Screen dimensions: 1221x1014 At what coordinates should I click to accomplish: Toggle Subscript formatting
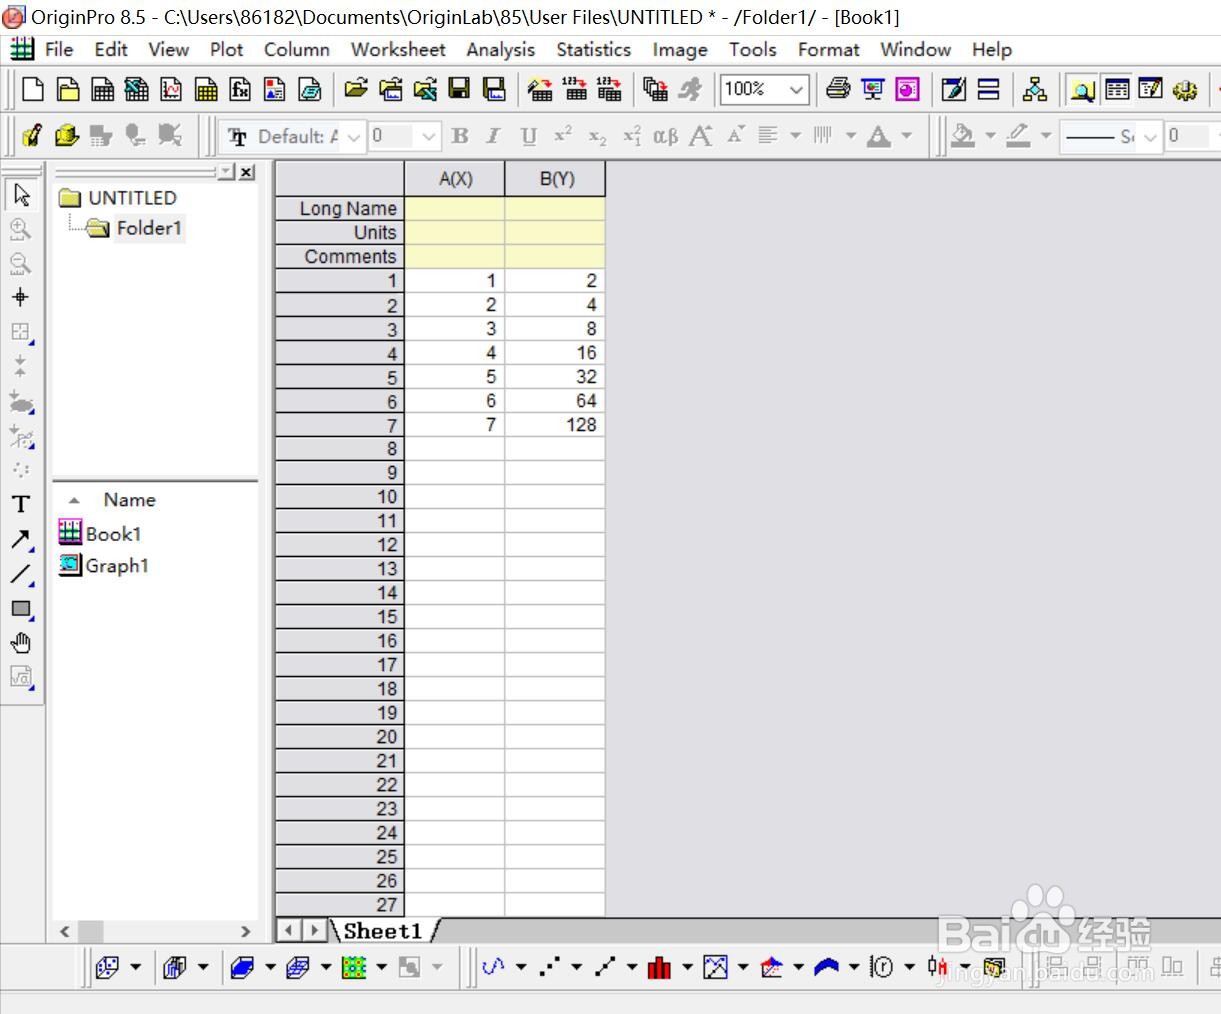597,136
